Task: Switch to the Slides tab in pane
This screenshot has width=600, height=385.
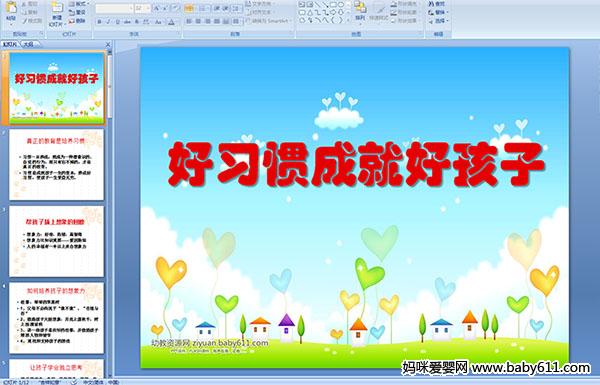Action: point(10,44)
